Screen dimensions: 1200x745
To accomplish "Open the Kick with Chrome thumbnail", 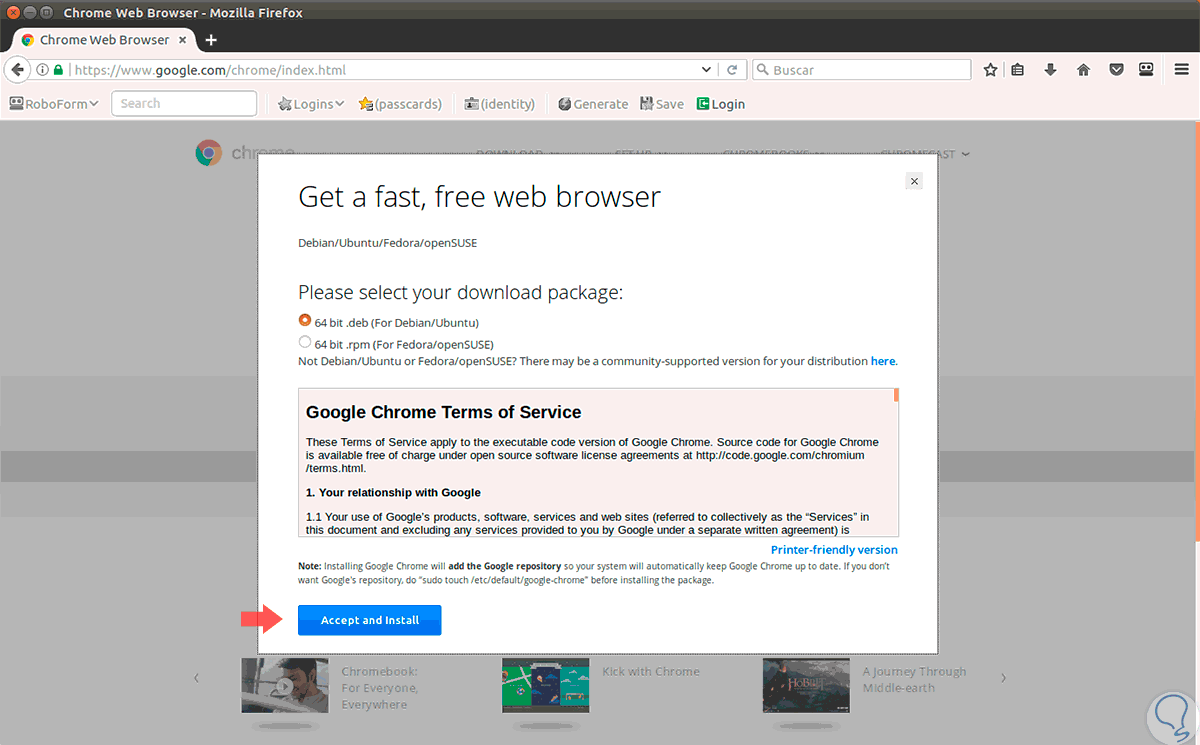I will [x=546, y=685].
